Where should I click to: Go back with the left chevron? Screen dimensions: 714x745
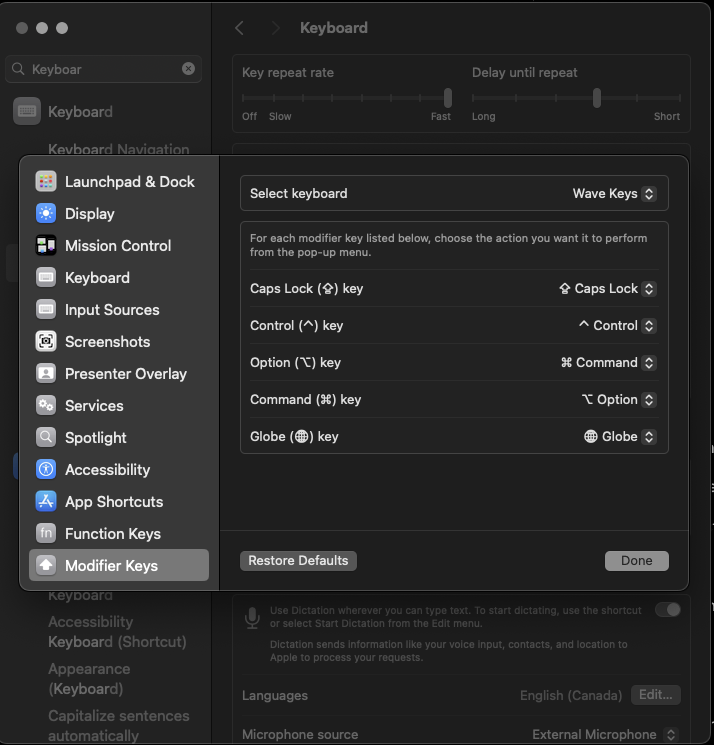pos(239,28)
